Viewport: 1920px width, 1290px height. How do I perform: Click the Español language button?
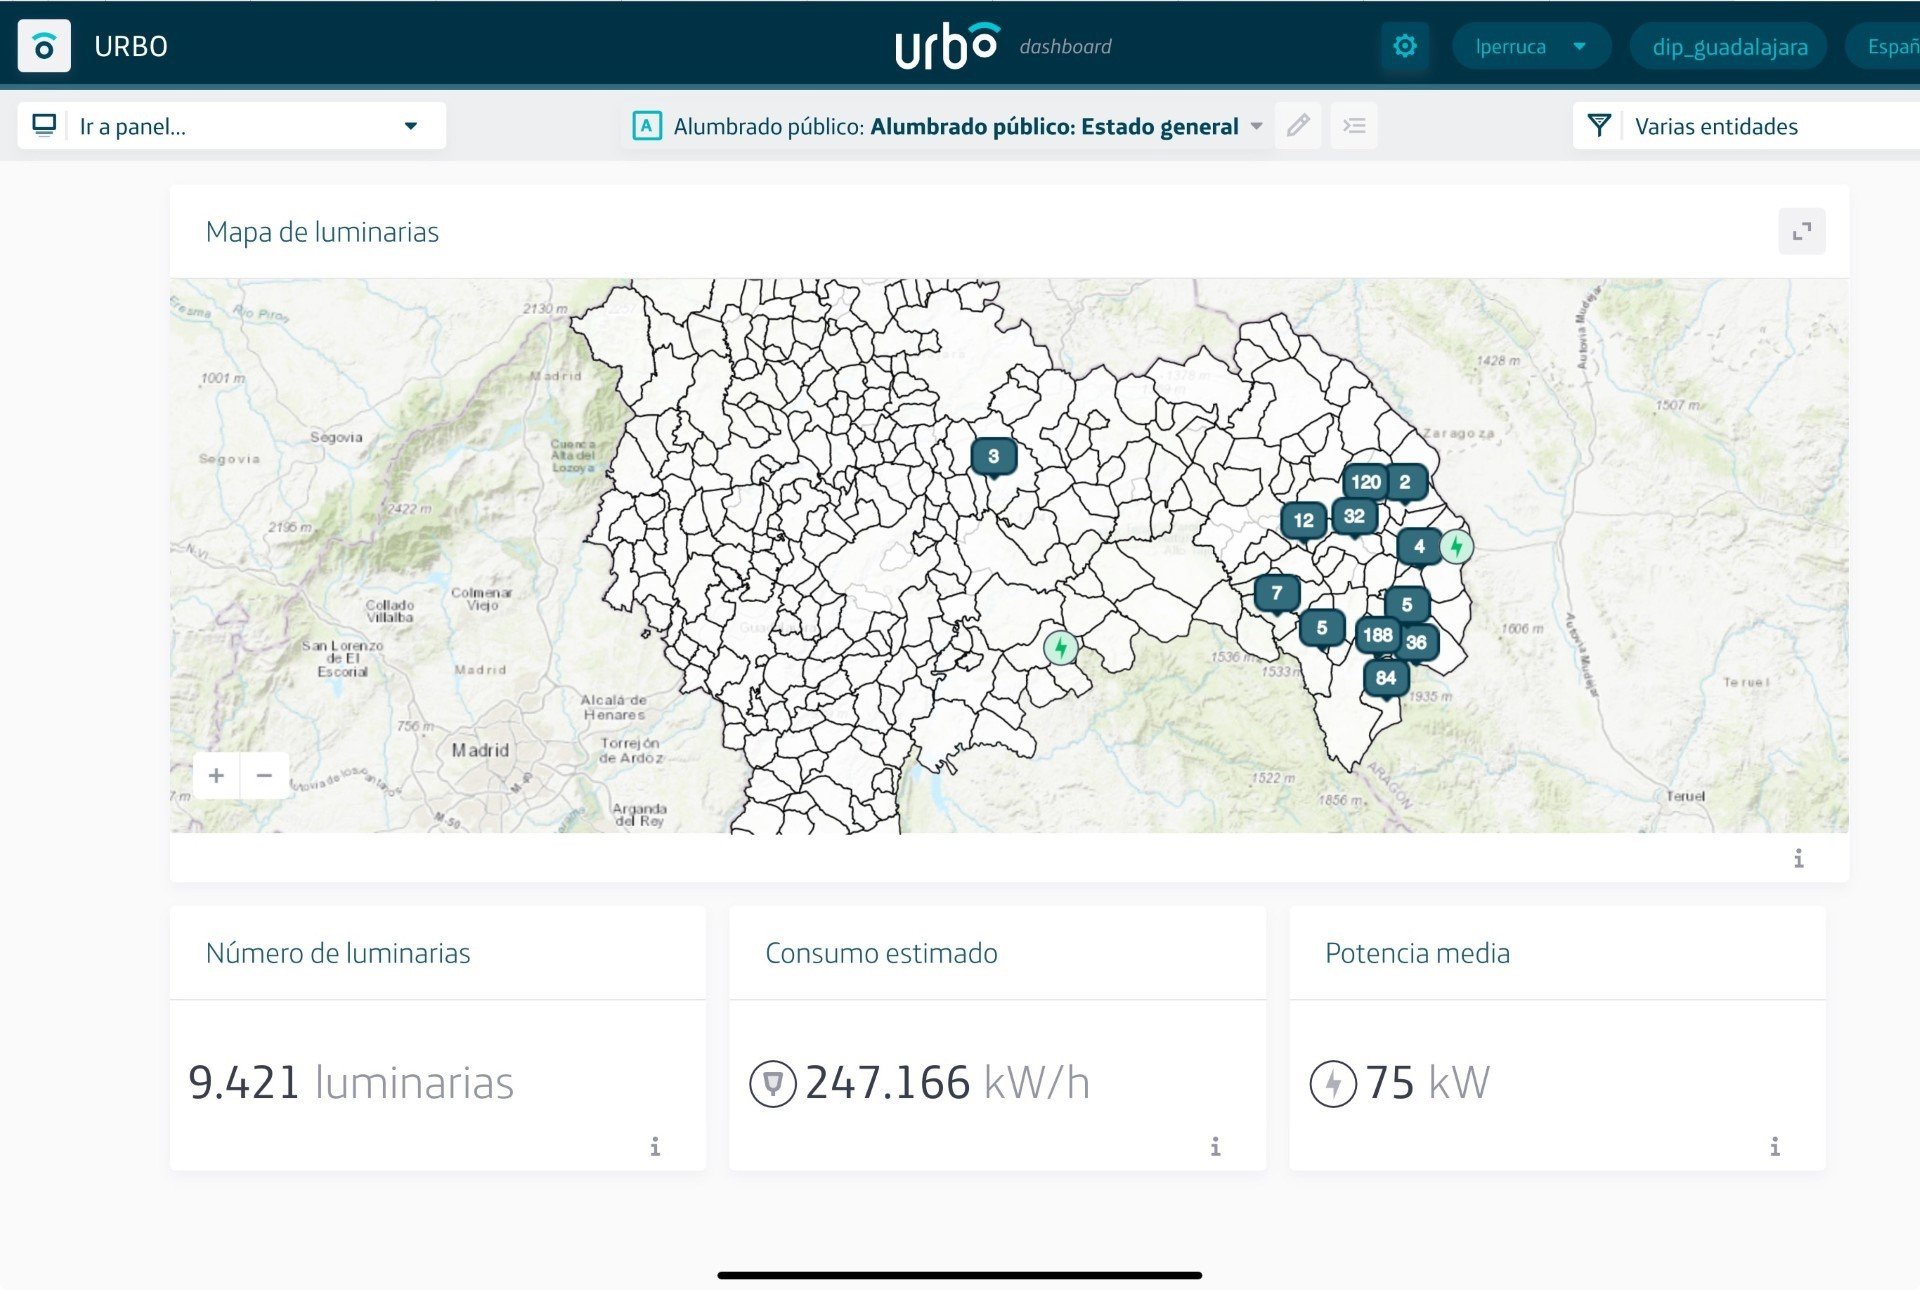(1890, 47)
